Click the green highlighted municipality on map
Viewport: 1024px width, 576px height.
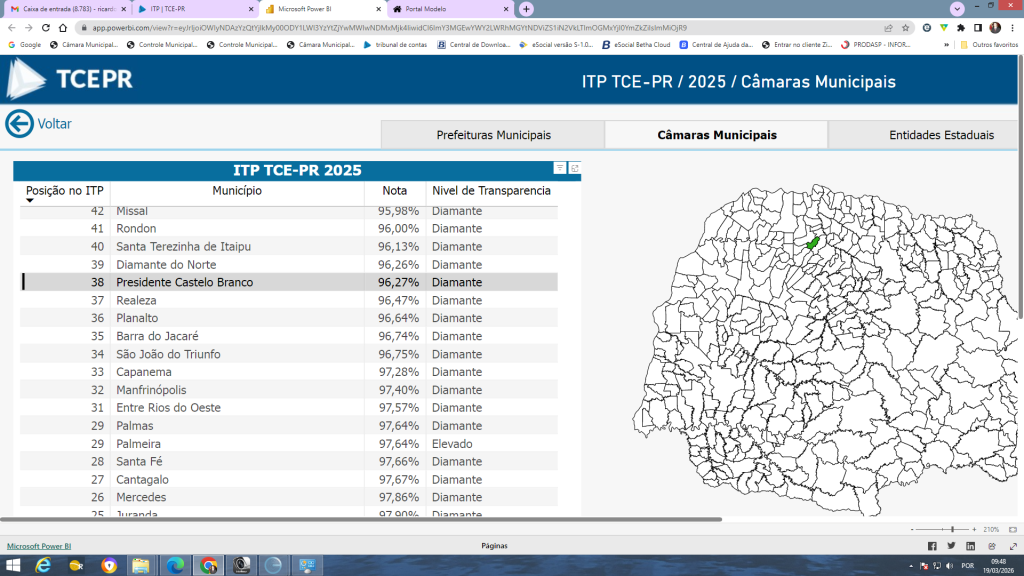coord(813,244)
